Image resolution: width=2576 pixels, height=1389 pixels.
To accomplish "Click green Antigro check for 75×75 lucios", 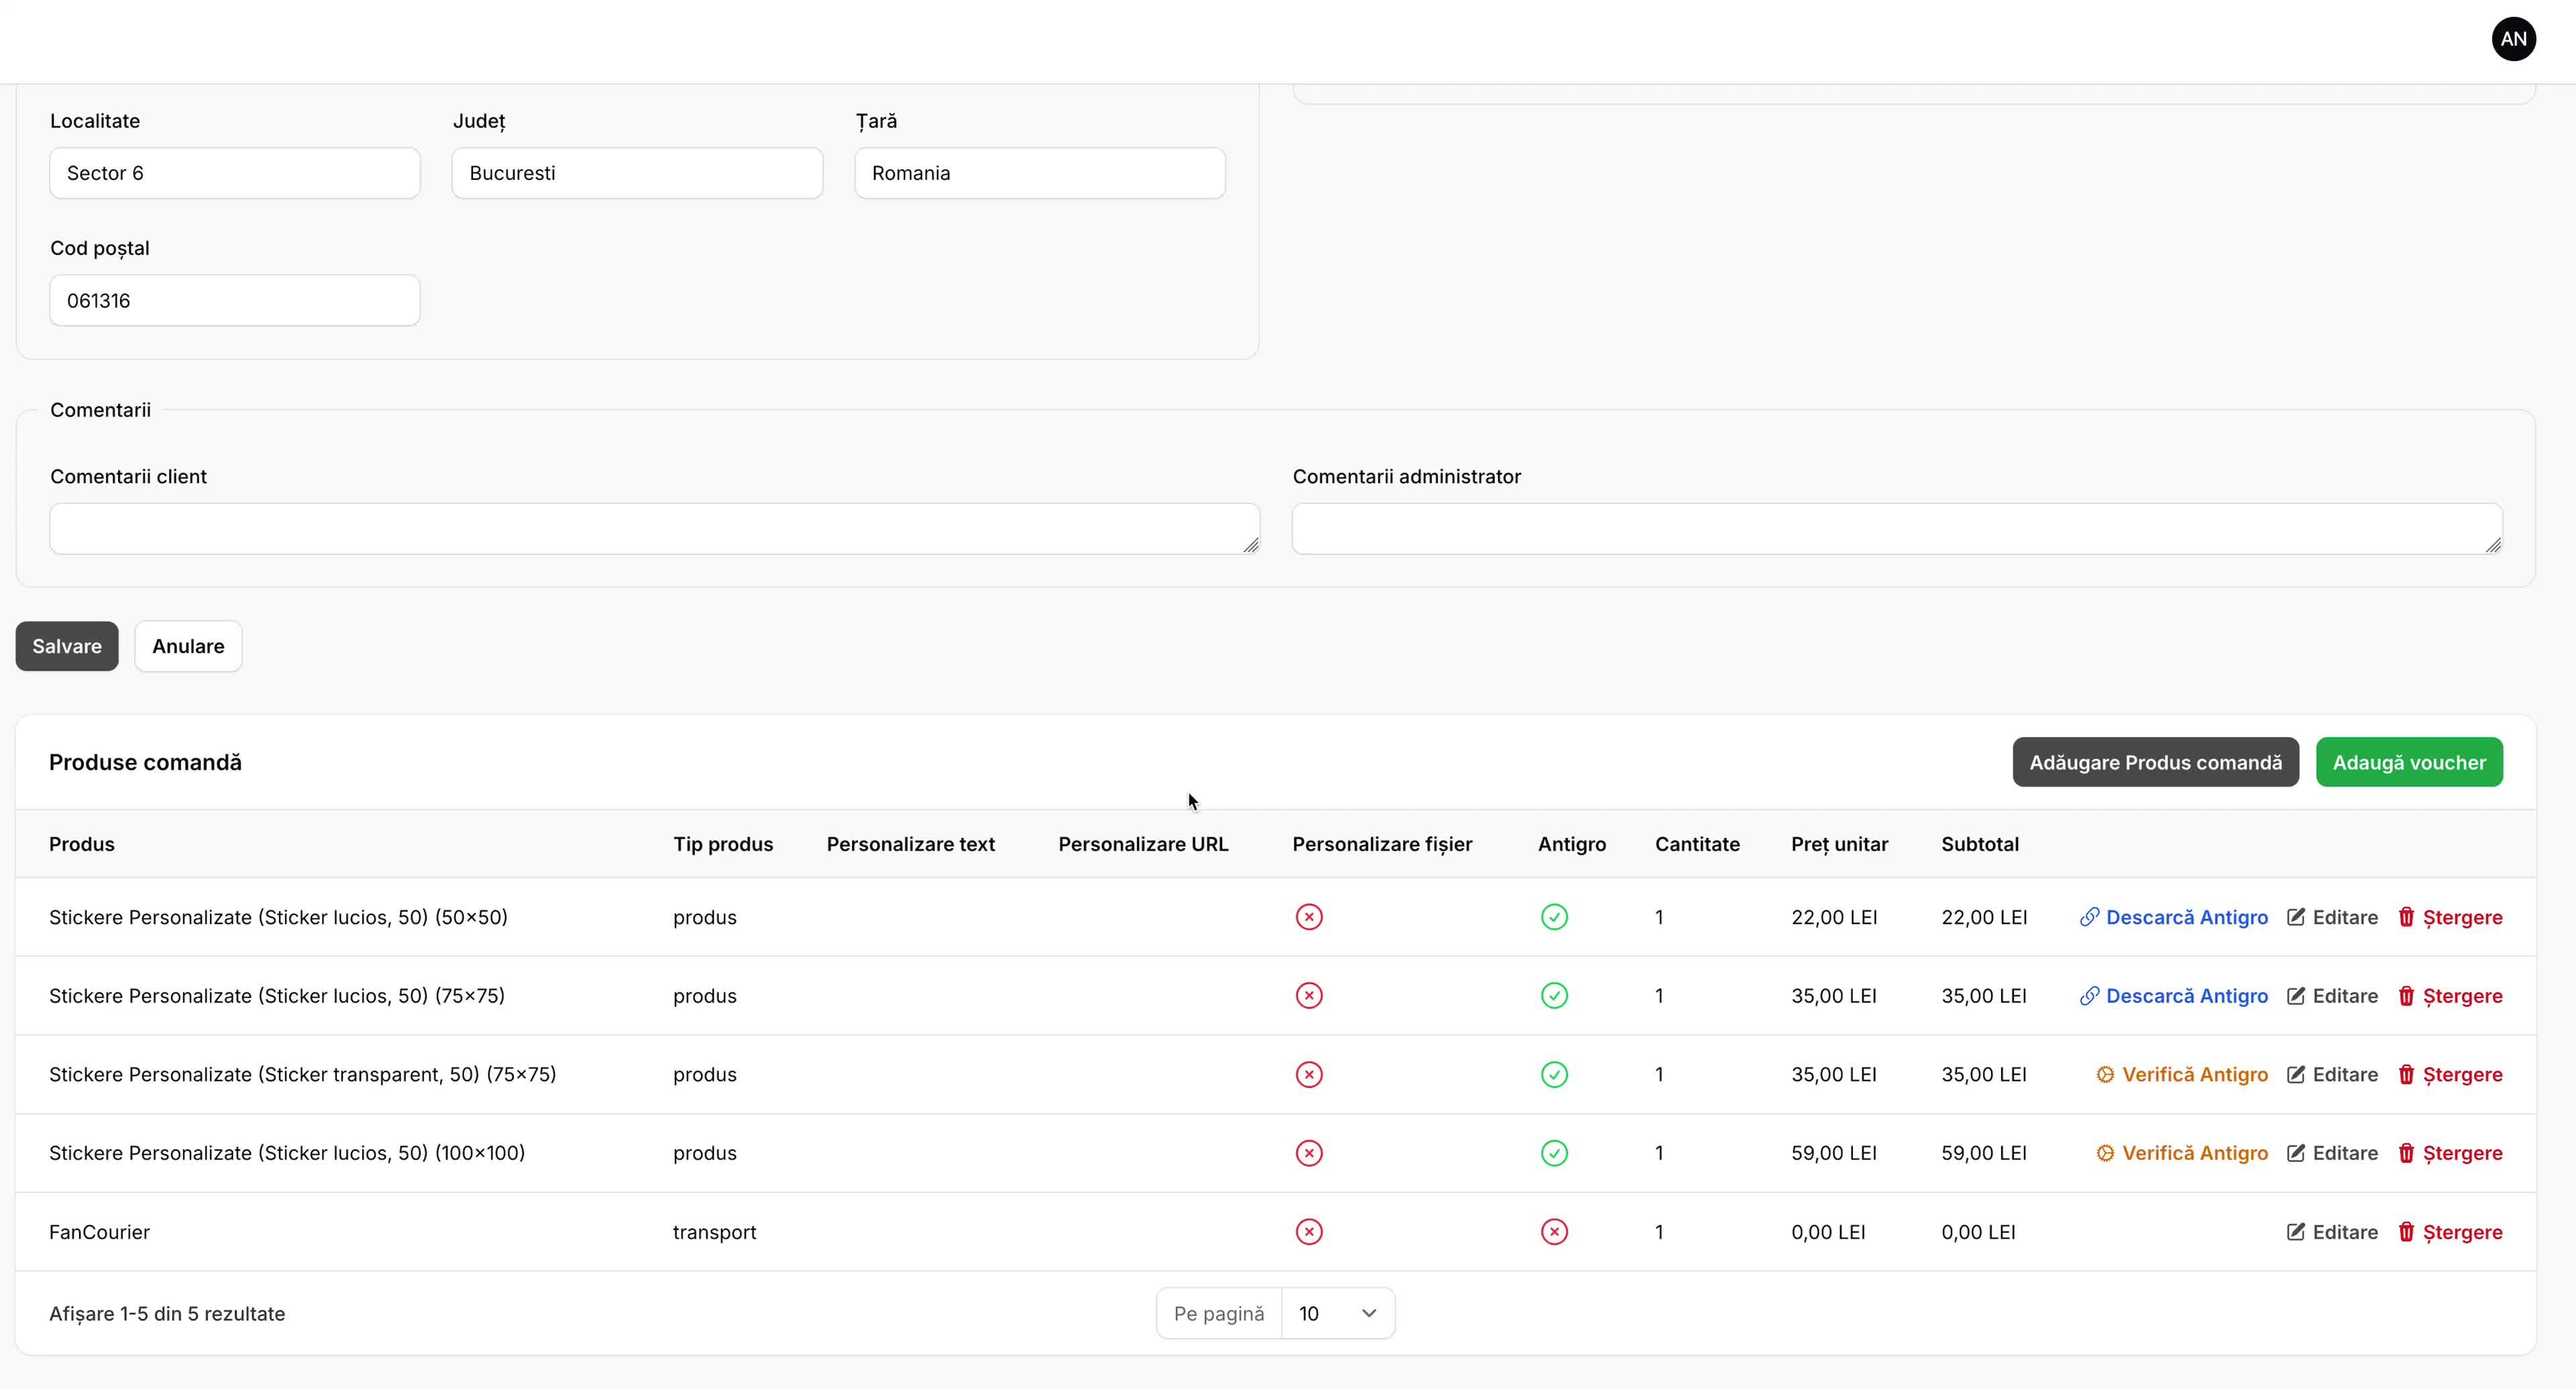I will click(1554, 996).
